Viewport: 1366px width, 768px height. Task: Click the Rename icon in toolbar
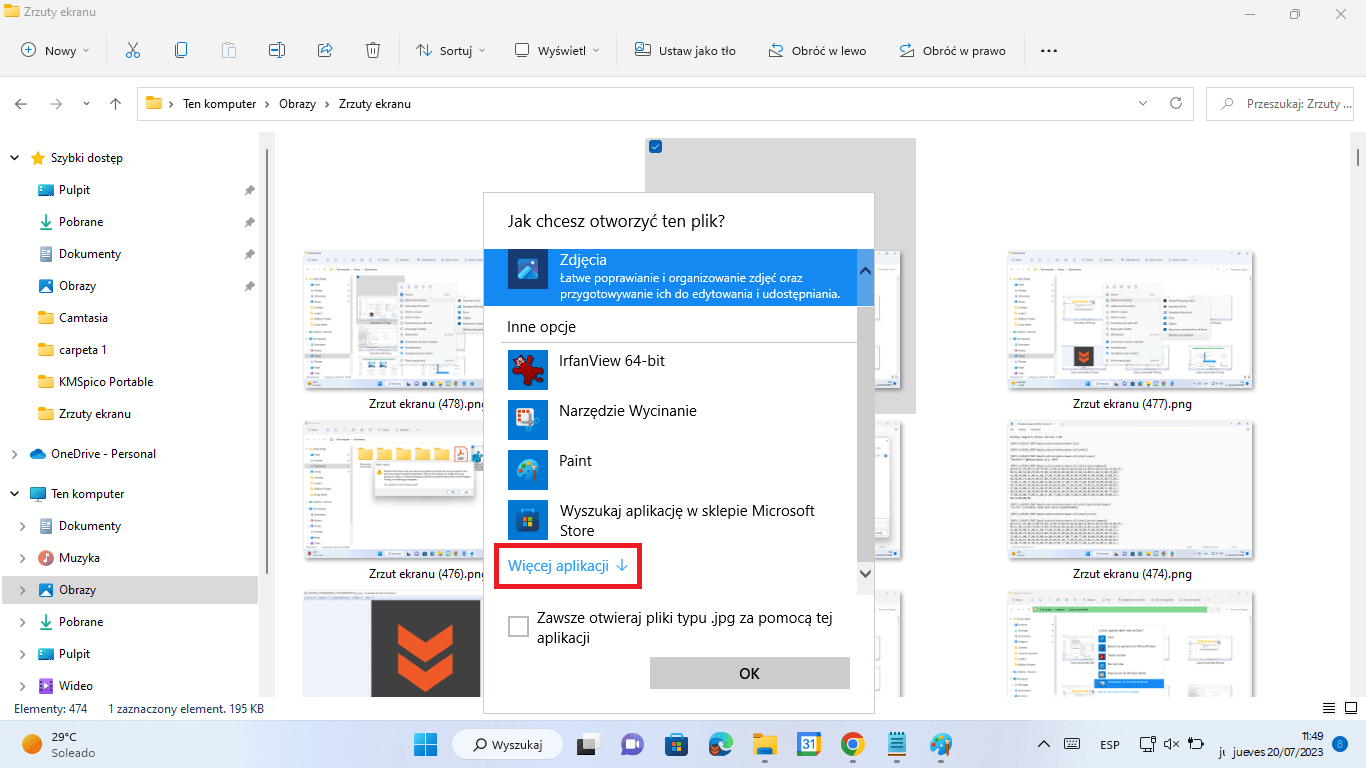(x=277, y=50)
